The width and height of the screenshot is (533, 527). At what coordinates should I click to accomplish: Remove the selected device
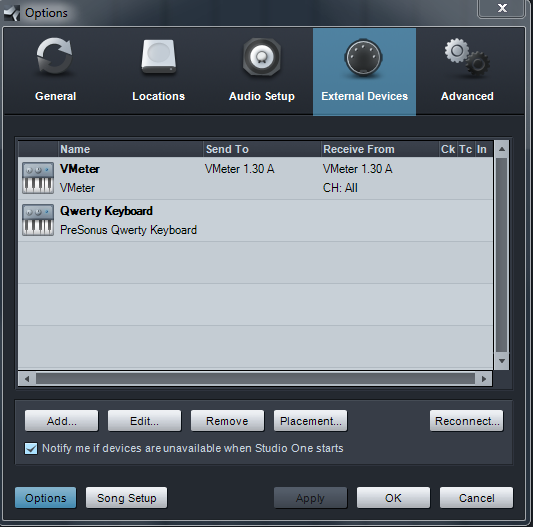[x=227, y=421]
